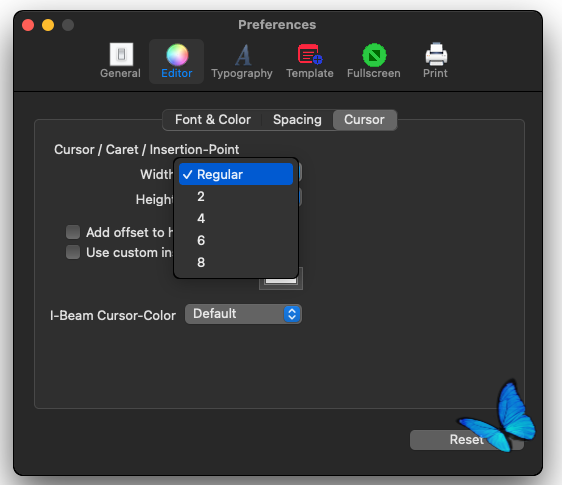Viewport: 562px width, 485px height.
Task: Click the Reset button
Action: point(466,439)
